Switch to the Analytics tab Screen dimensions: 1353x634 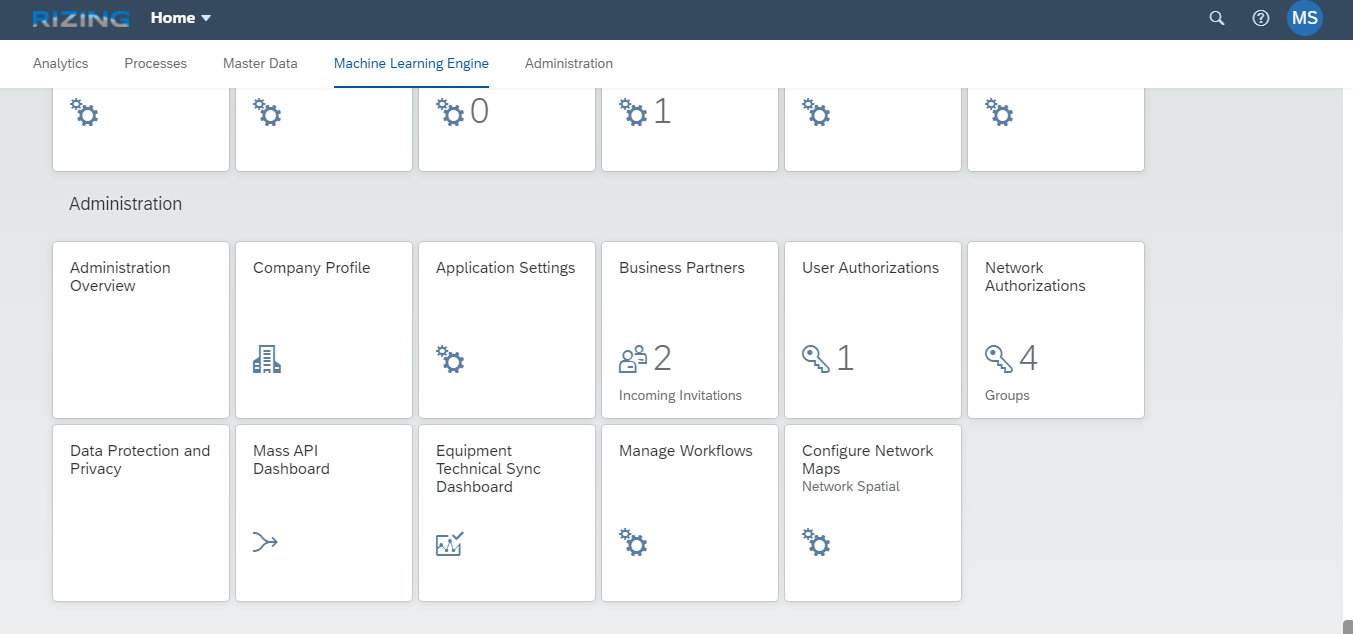61,63
